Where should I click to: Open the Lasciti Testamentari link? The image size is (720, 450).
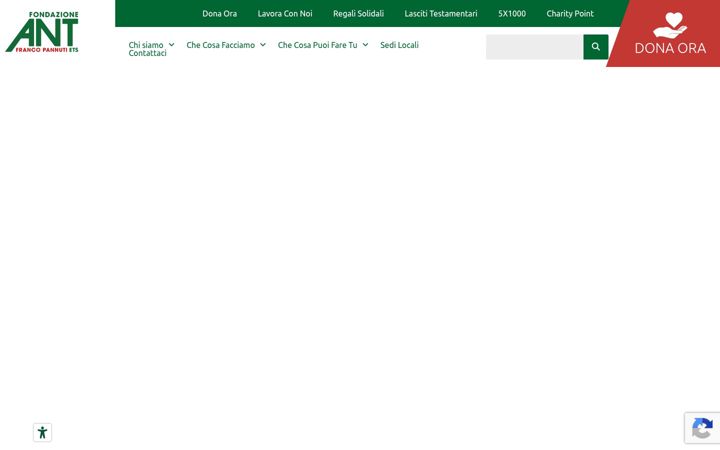pos(441,14)
